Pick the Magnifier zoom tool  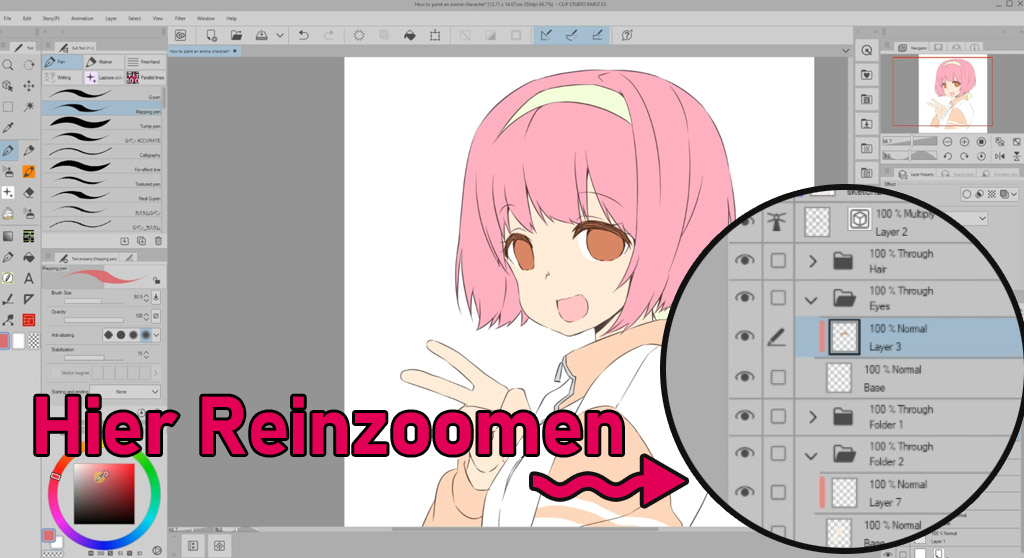tap(8, 64)
